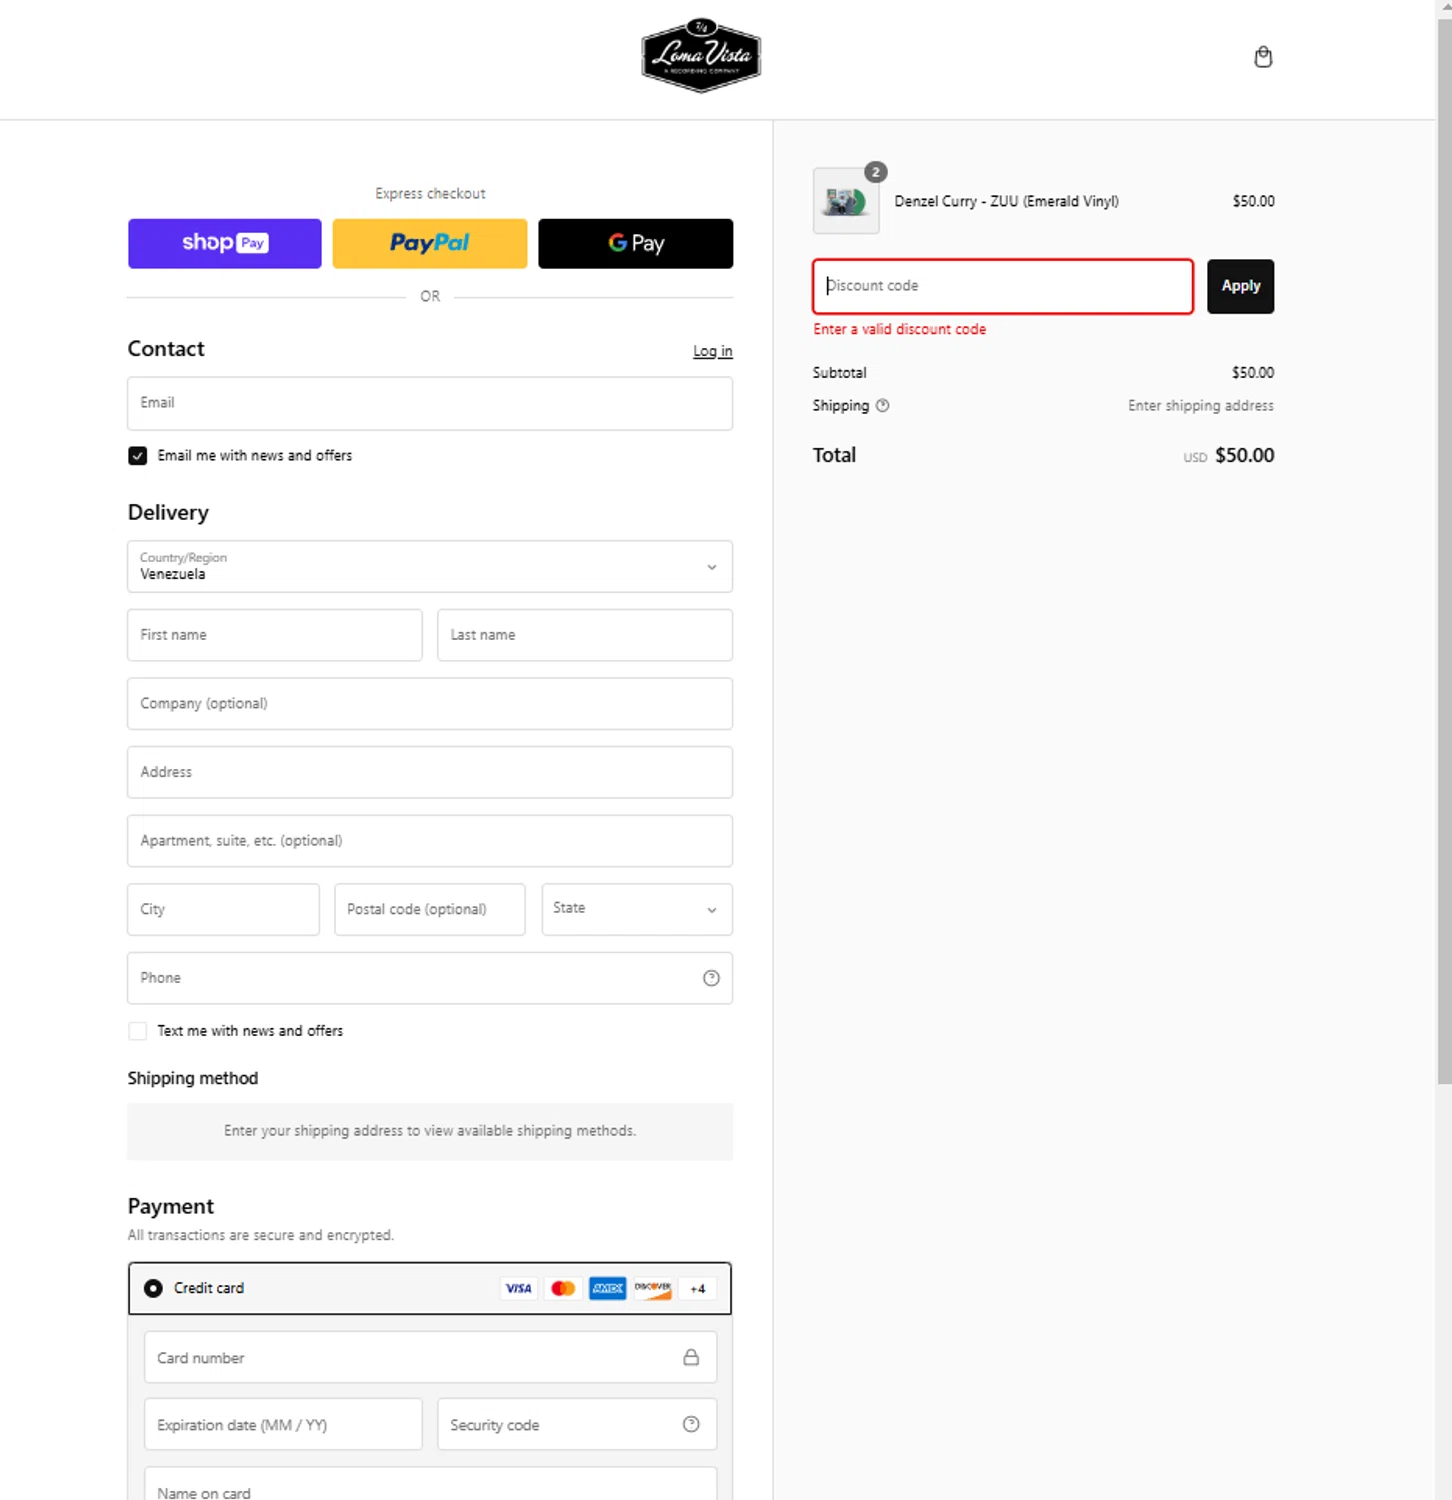Click quantity badge 2 on product
Image resolution: width=1452 pixels, height=1500 pixels.
tap(876, 172)
